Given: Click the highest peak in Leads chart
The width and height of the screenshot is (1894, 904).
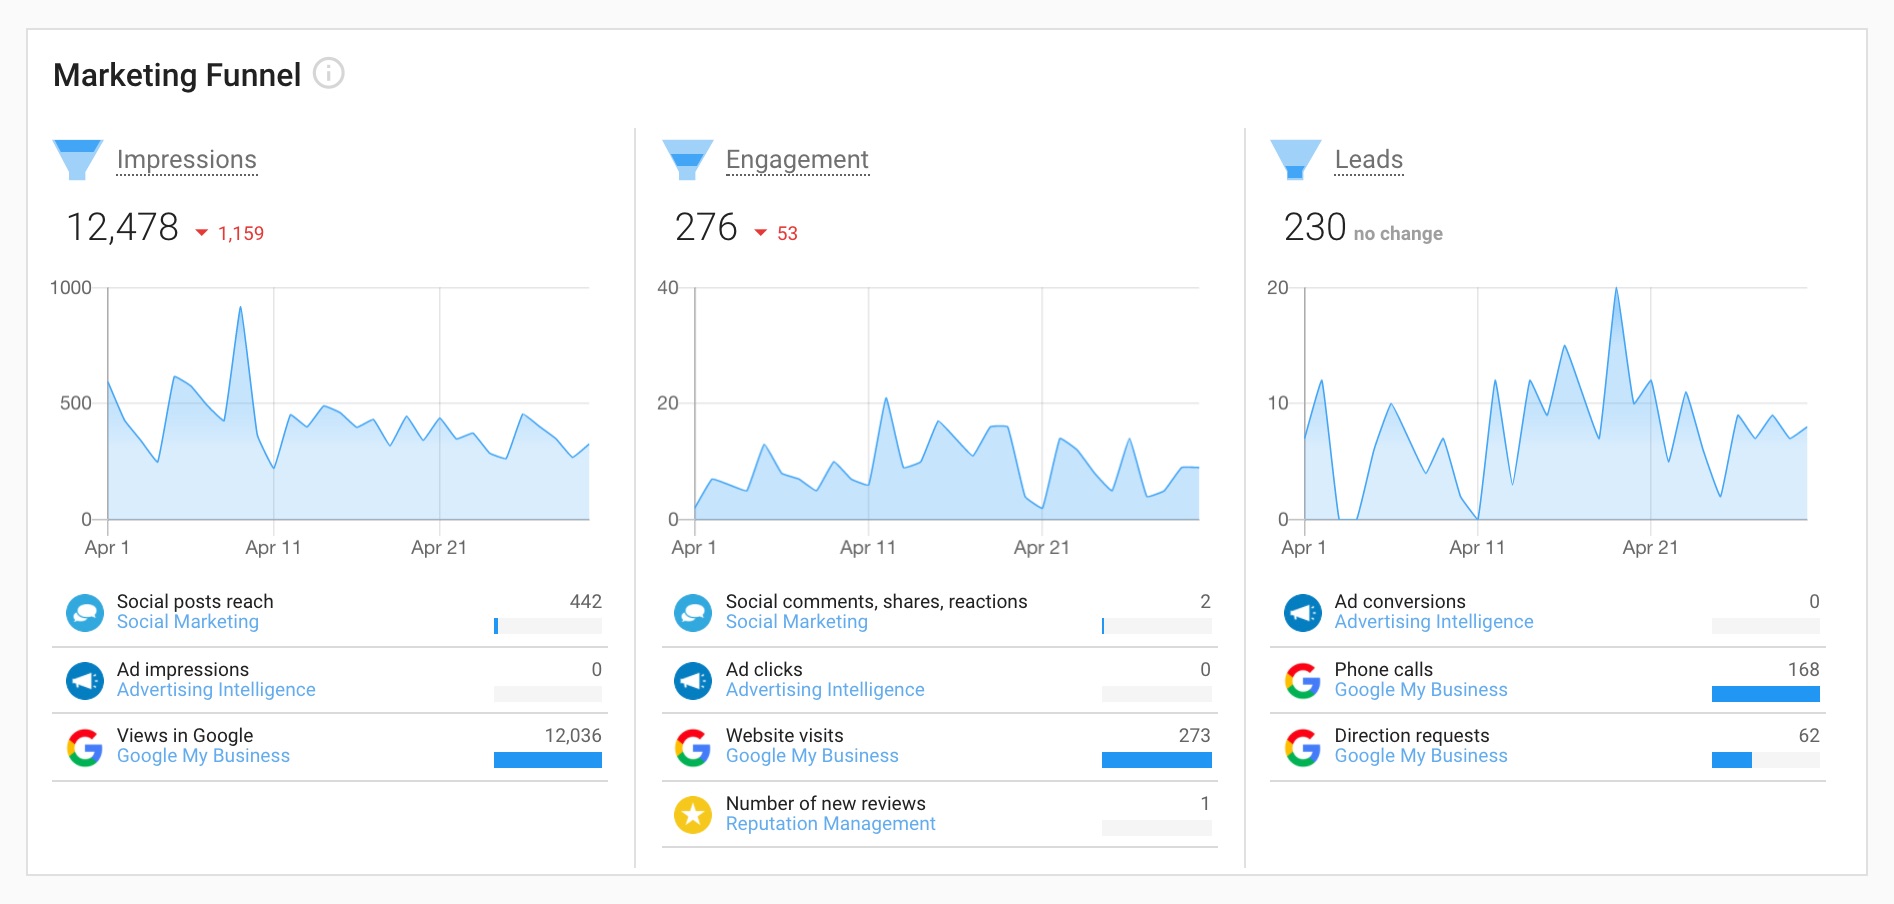Looking at the screenshot, I should pyautogui.click(x=1616, y=289).
